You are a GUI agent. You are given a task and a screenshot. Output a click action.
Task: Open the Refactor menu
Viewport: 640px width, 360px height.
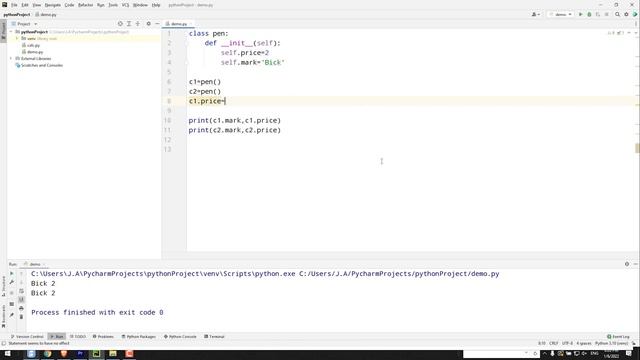[86, 5]
